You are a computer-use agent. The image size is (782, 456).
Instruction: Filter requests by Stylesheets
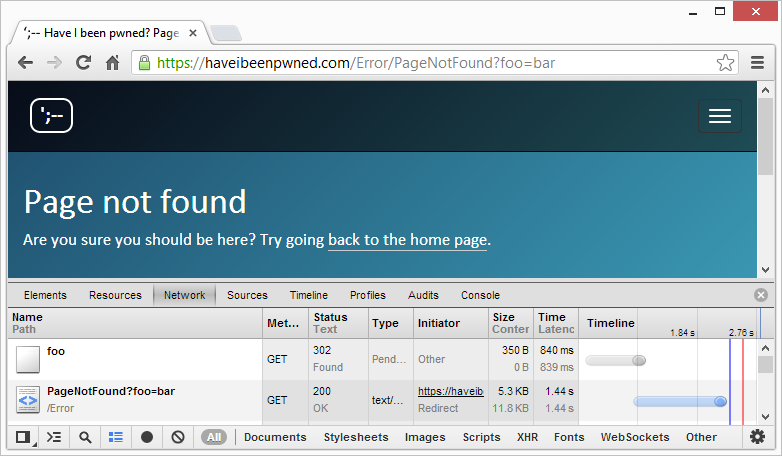(x=356, y=438)
